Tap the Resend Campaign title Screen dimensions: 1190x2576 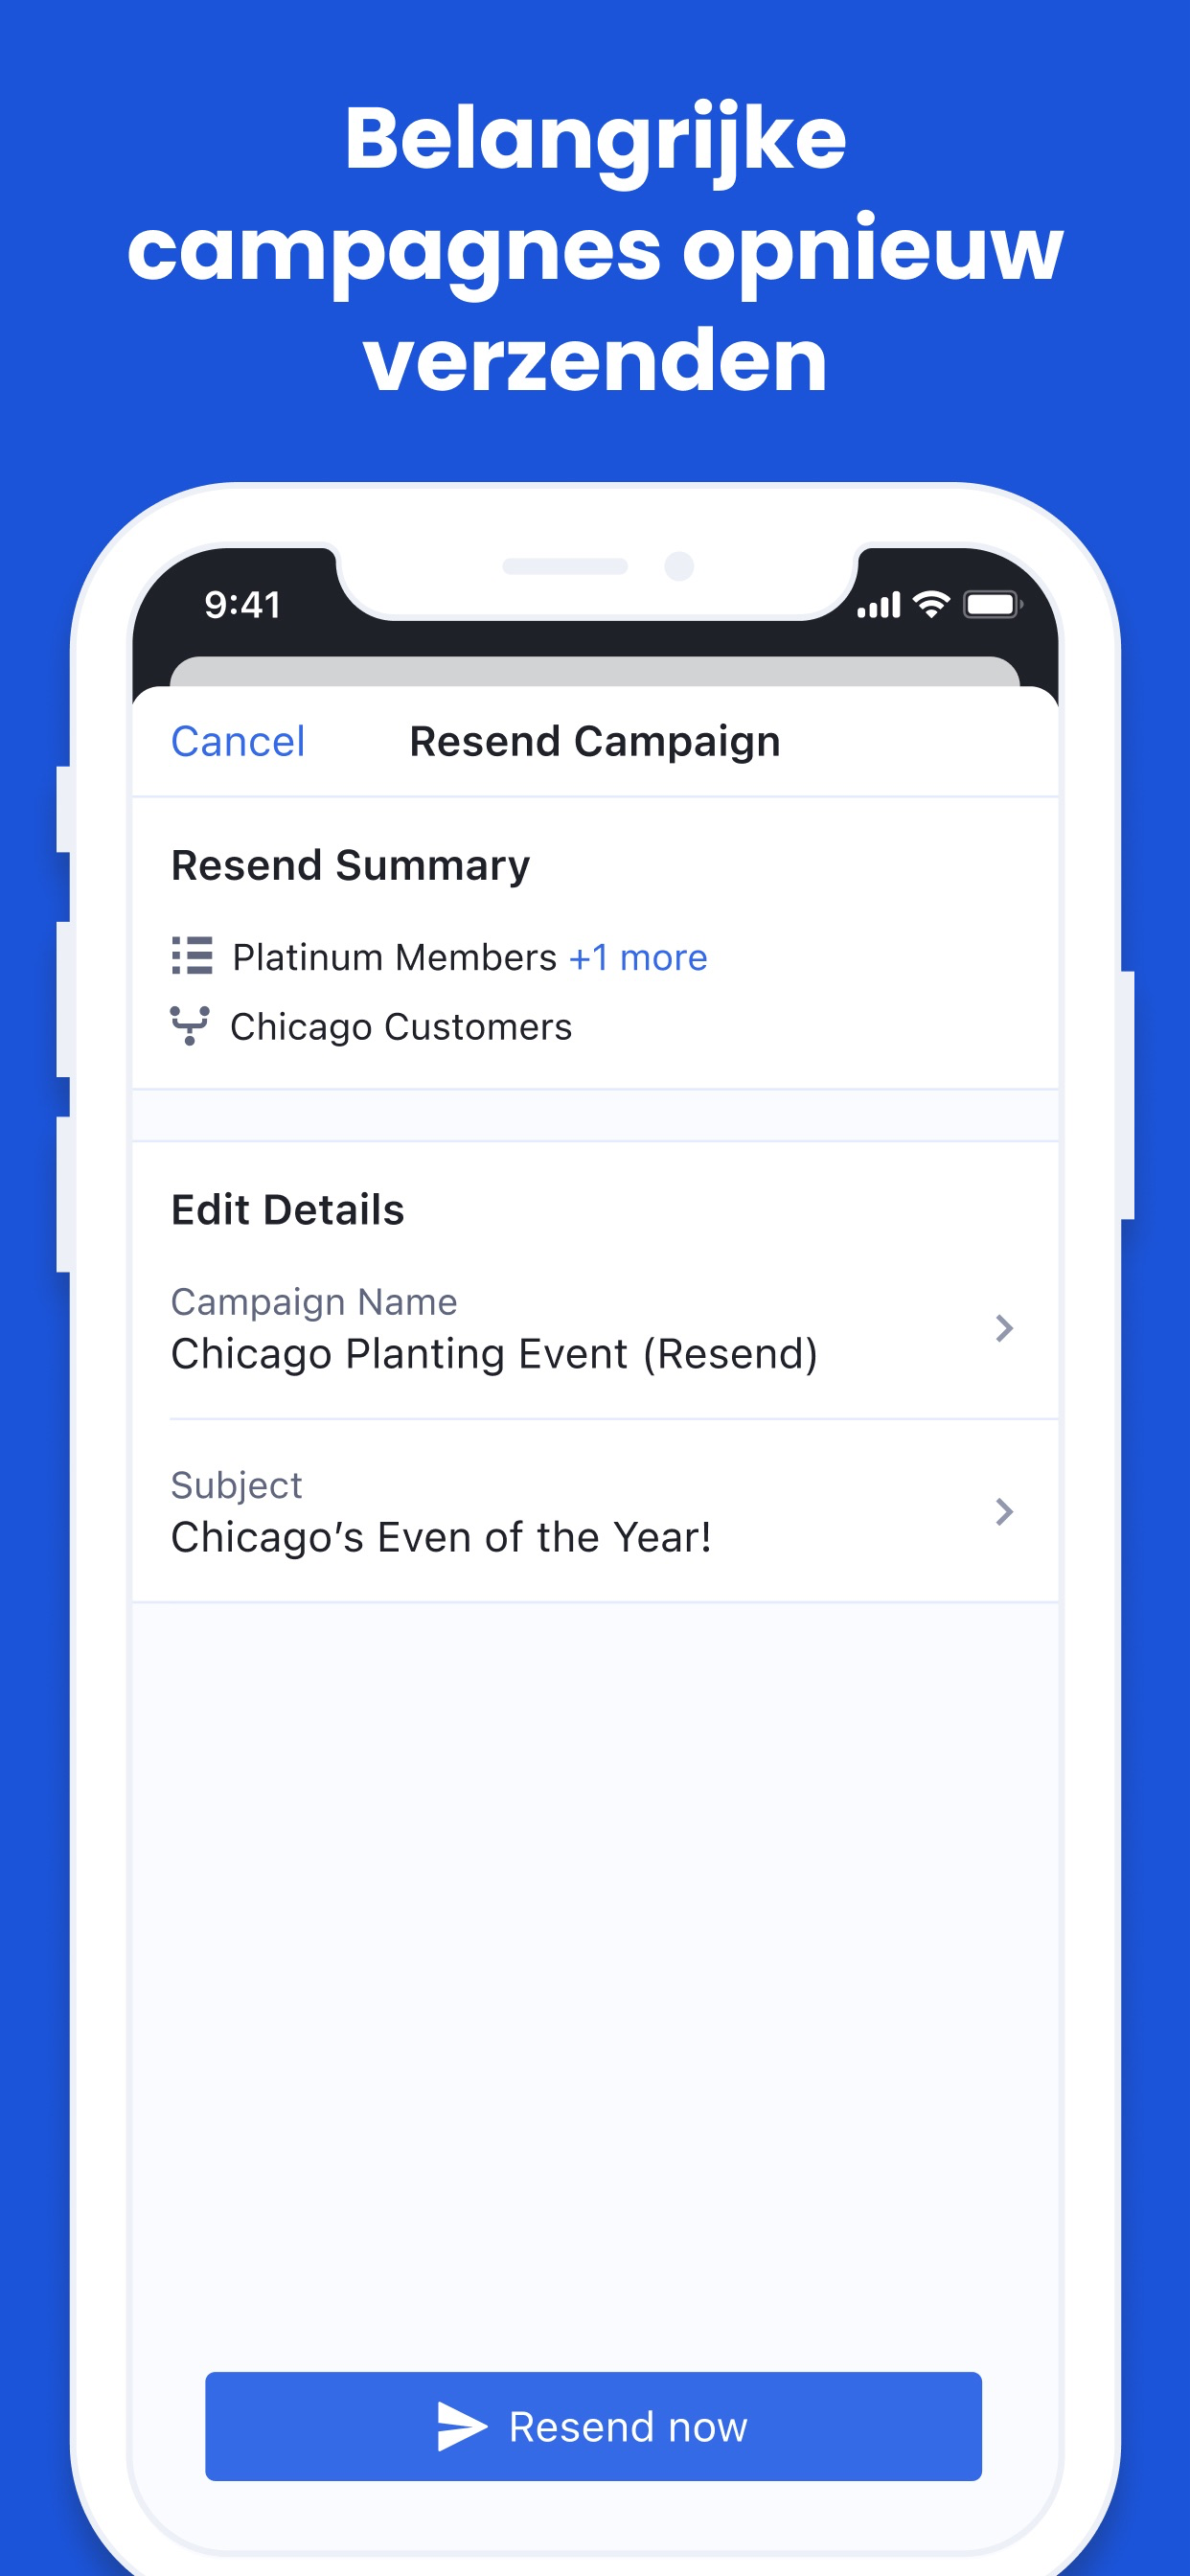[x=595, y=742]
